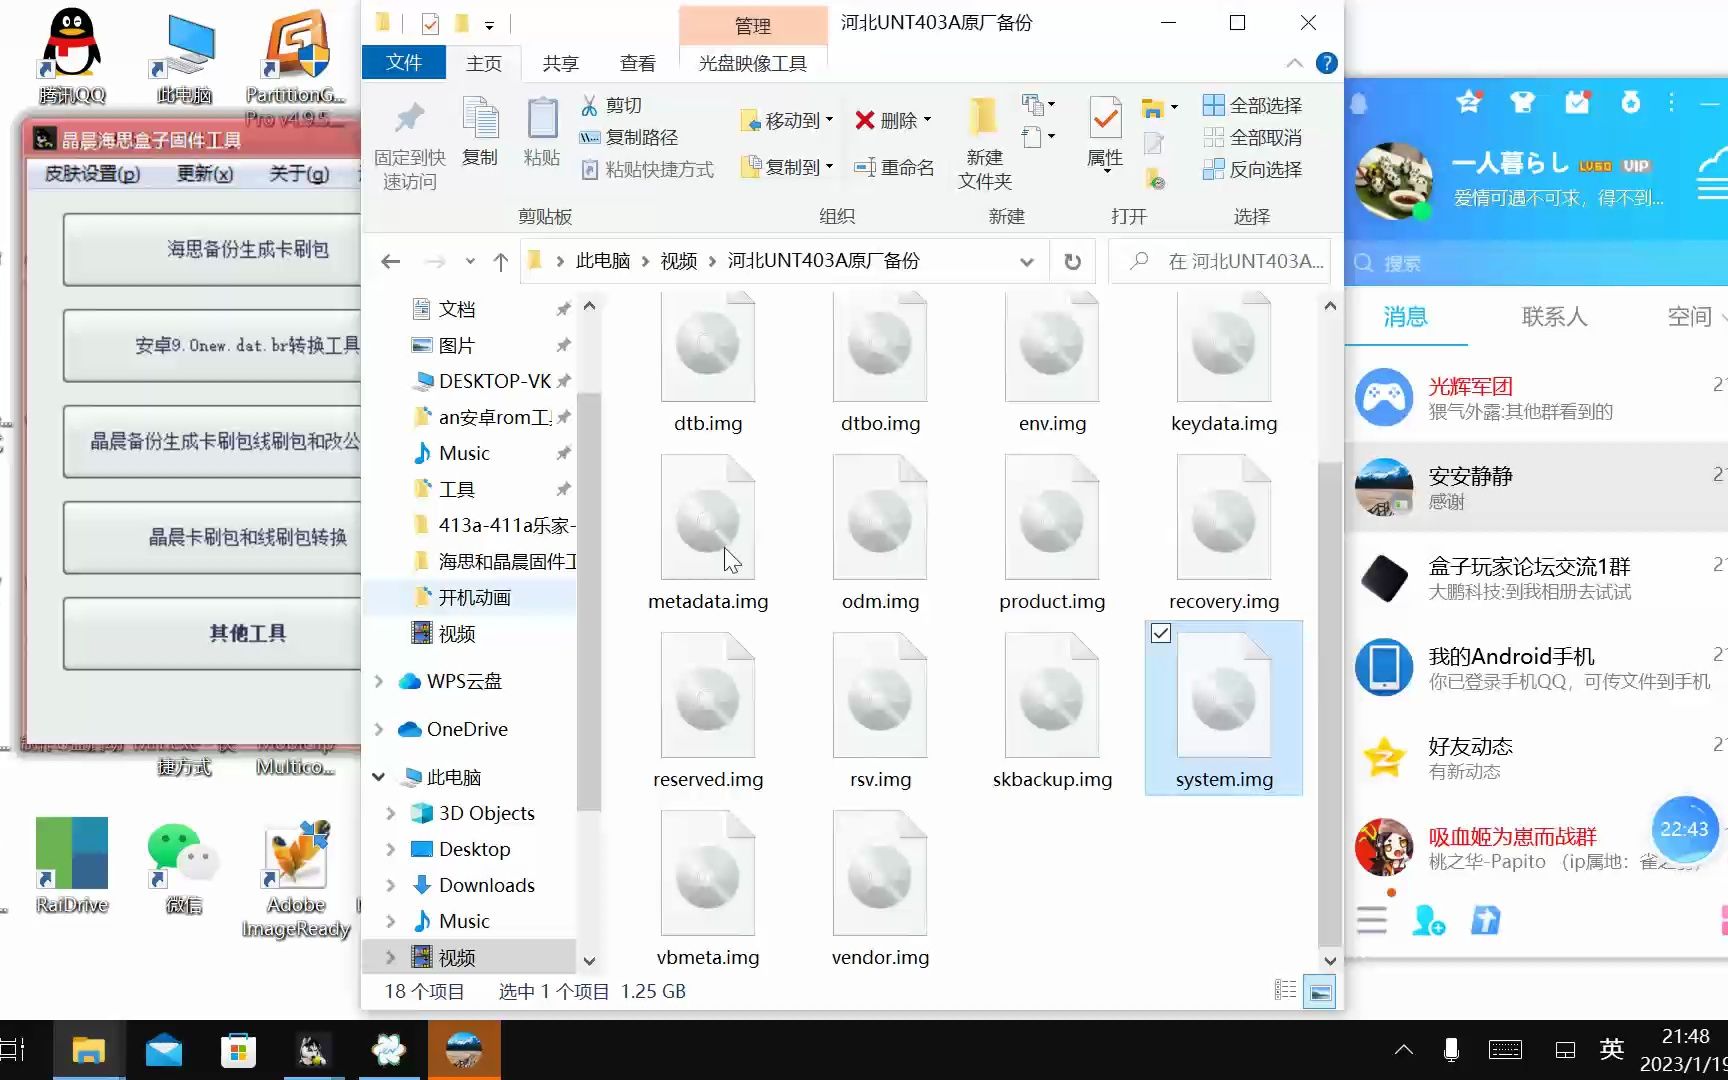Expand the 3D Objects folder in sidebar
This screenshot has width=1728, height=1080.
[391, 813]
